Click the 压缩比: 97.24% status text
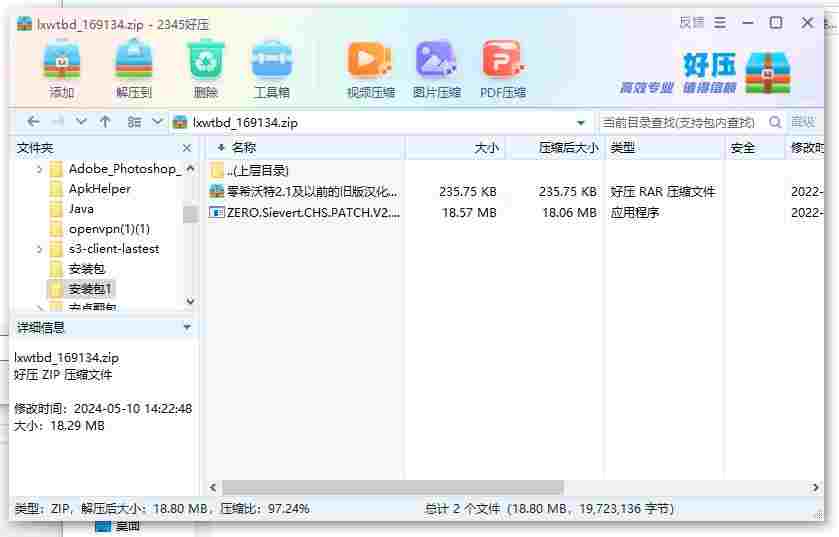The height and width of the screenshot is (537, 839). tap(265, 509)
